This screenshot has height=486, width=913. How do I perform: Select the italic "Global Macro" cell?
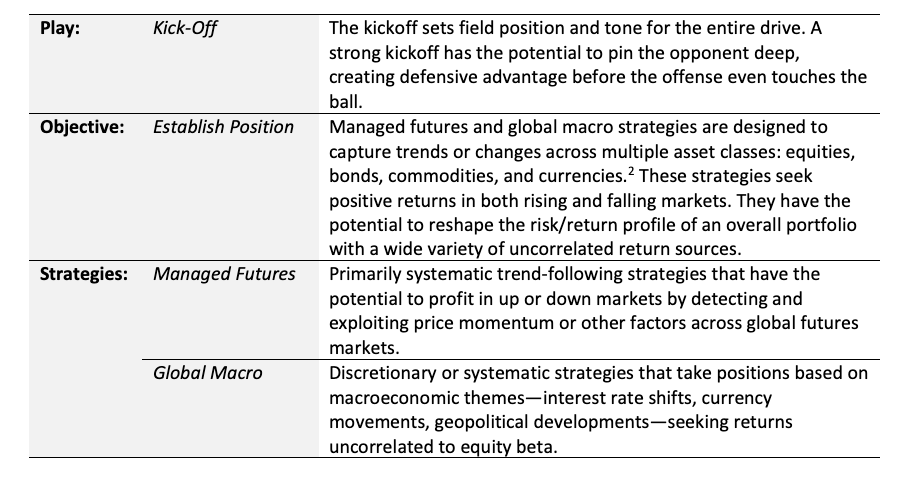pos(208,373)
